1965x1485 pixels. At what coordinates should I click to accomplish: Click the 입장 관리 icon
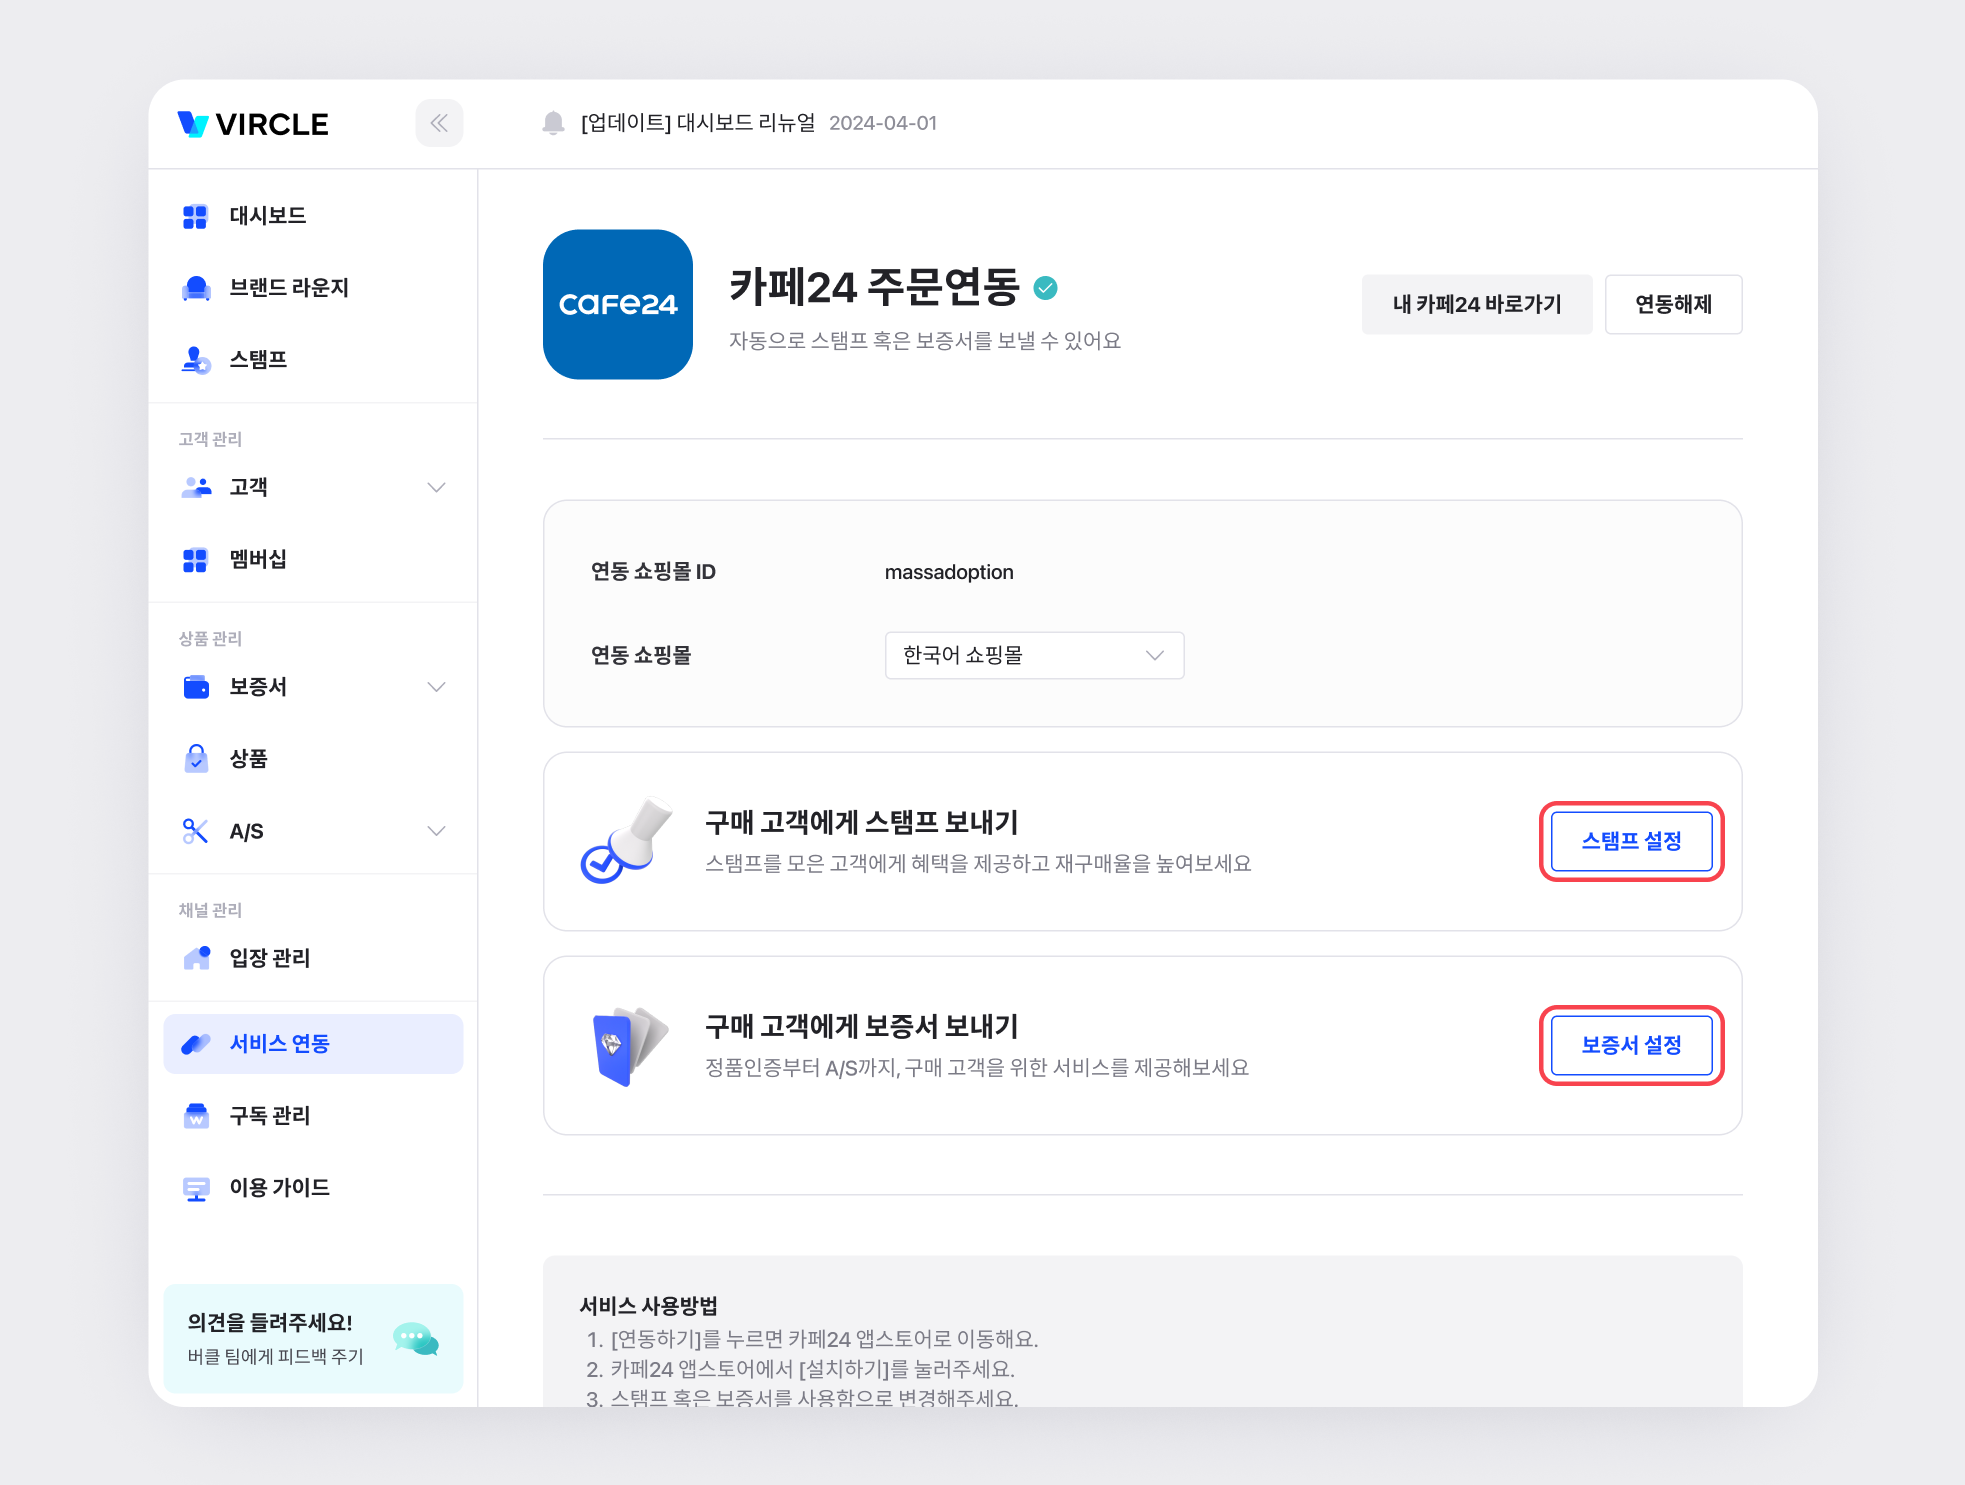click(x=196, y=958)
